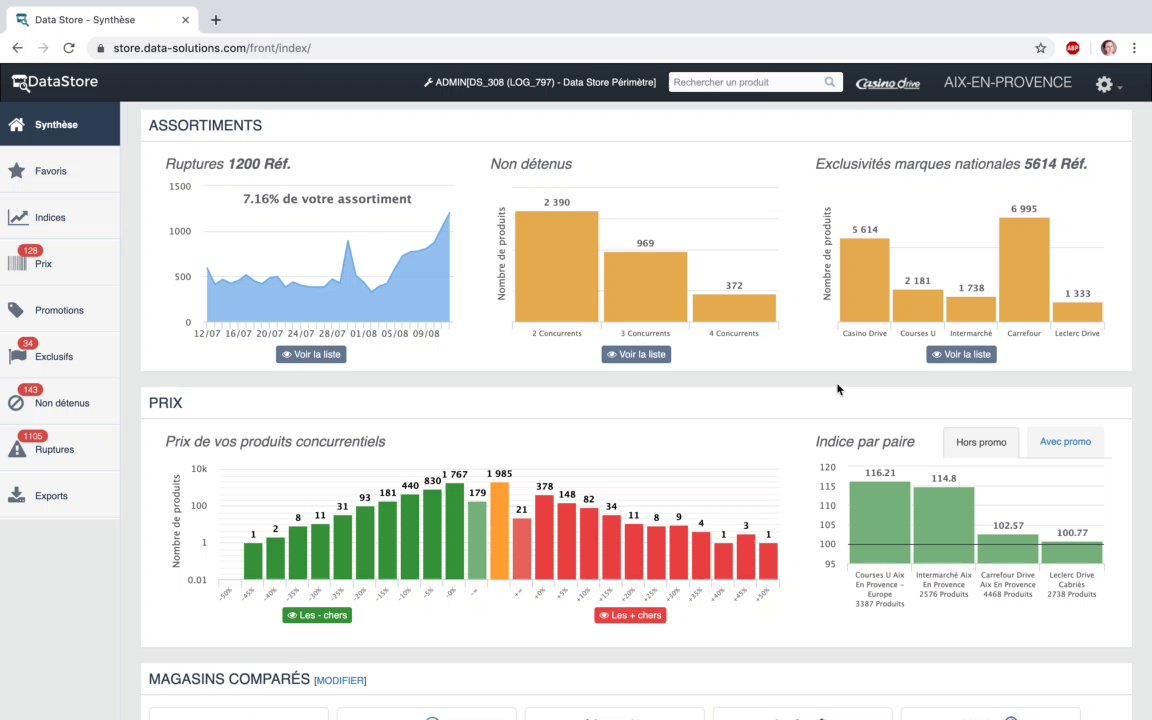View list under Exclusivités marques nationales

(961, 354)
